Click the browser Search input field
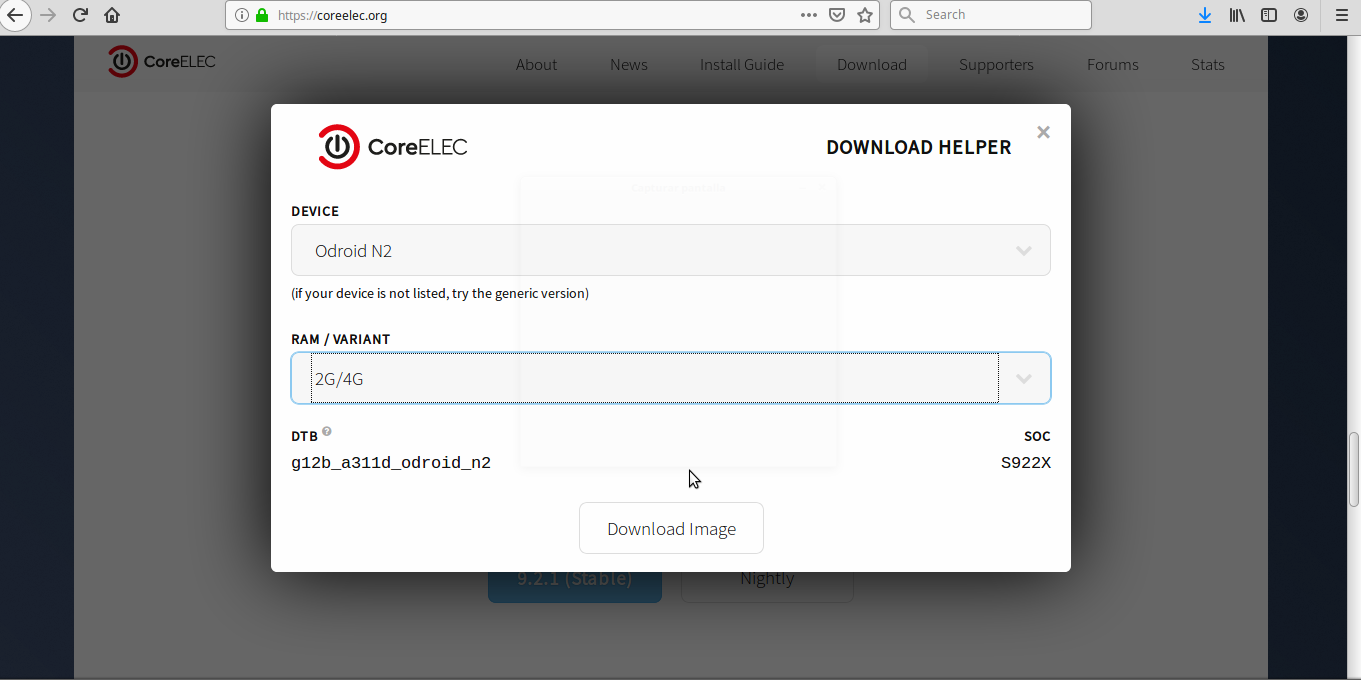1361x680 pixels. click(1000, 15)
